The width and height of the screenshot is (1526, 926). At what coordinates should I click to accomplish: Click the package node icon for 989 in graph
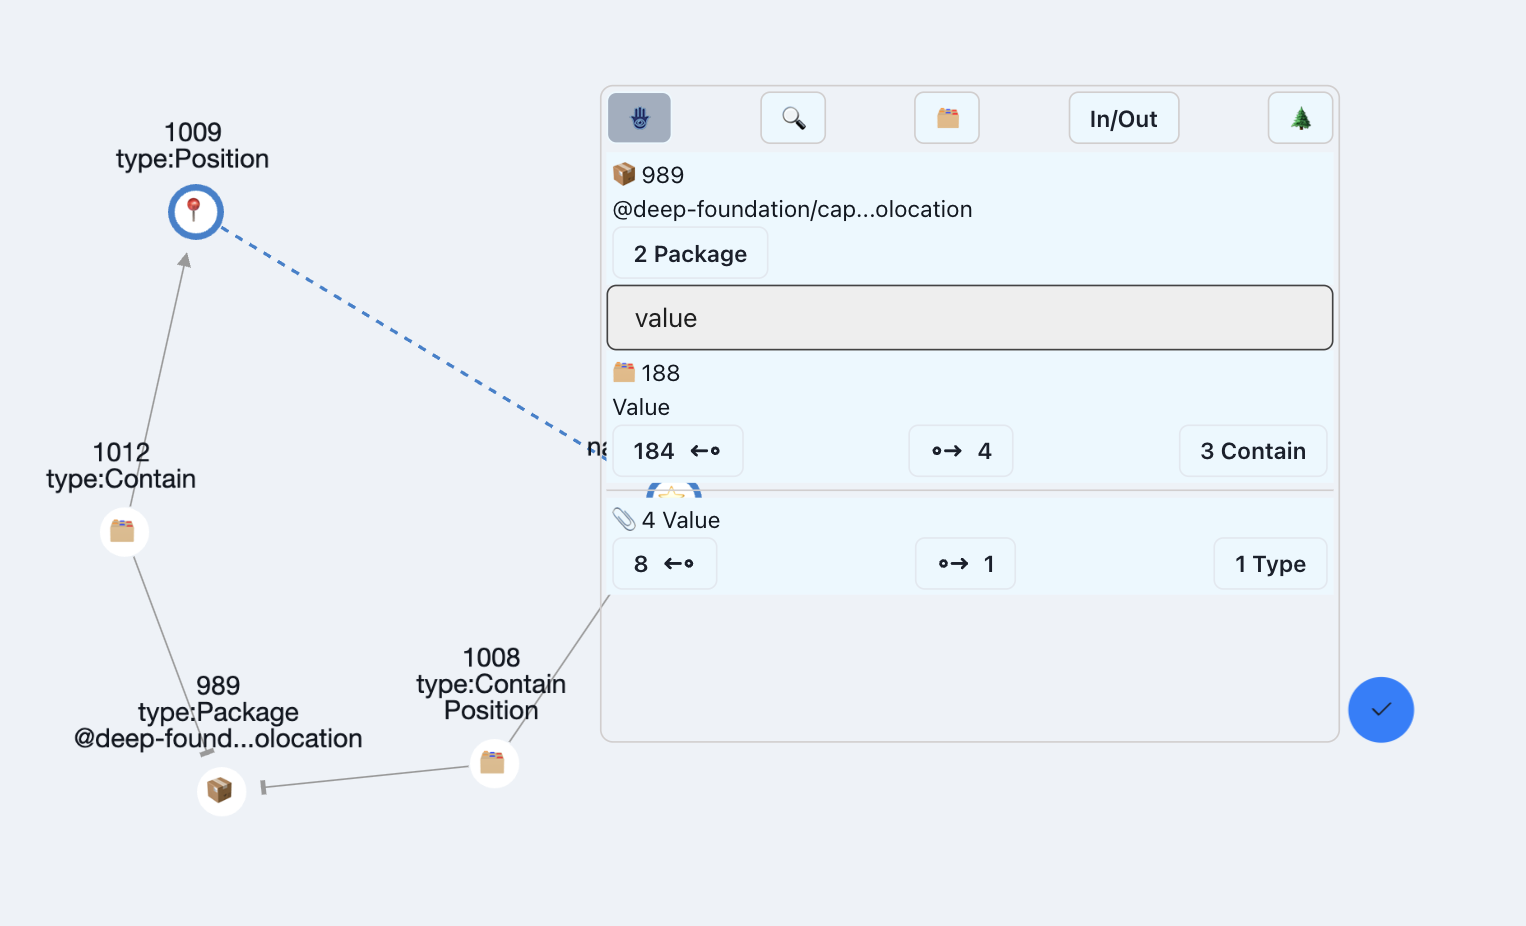tap(221, 791)
